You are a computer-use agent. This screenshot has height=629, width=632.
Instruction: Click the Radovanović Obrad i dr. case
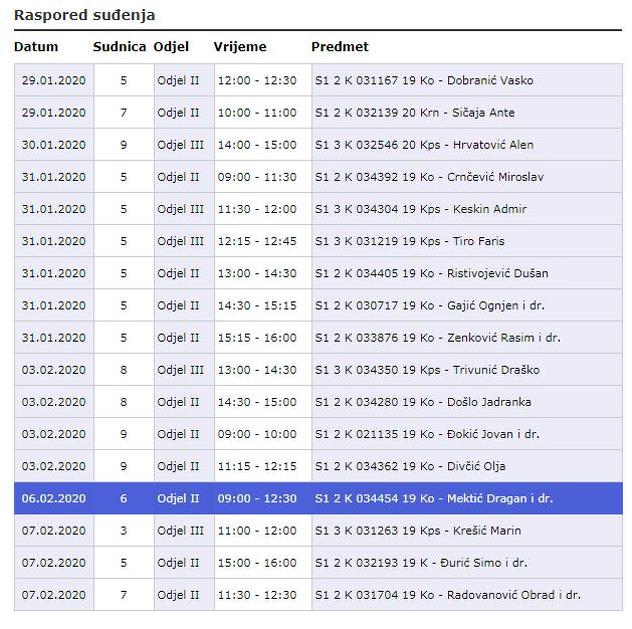pyautogui.click(x=447, y=595)
